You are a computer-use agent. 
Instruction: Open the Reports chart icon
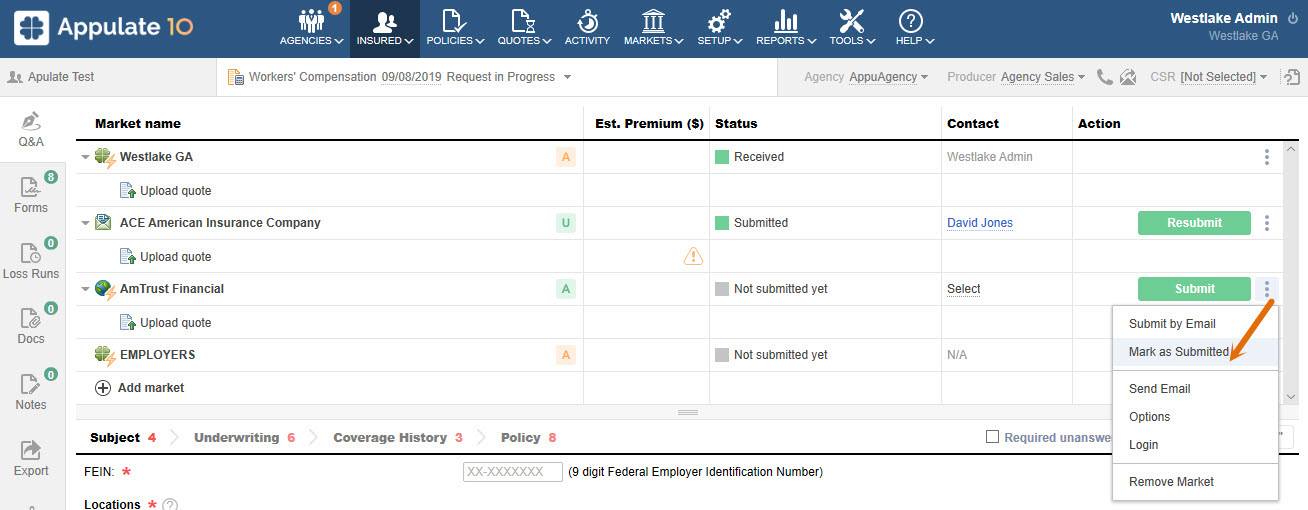click(786, 21)
